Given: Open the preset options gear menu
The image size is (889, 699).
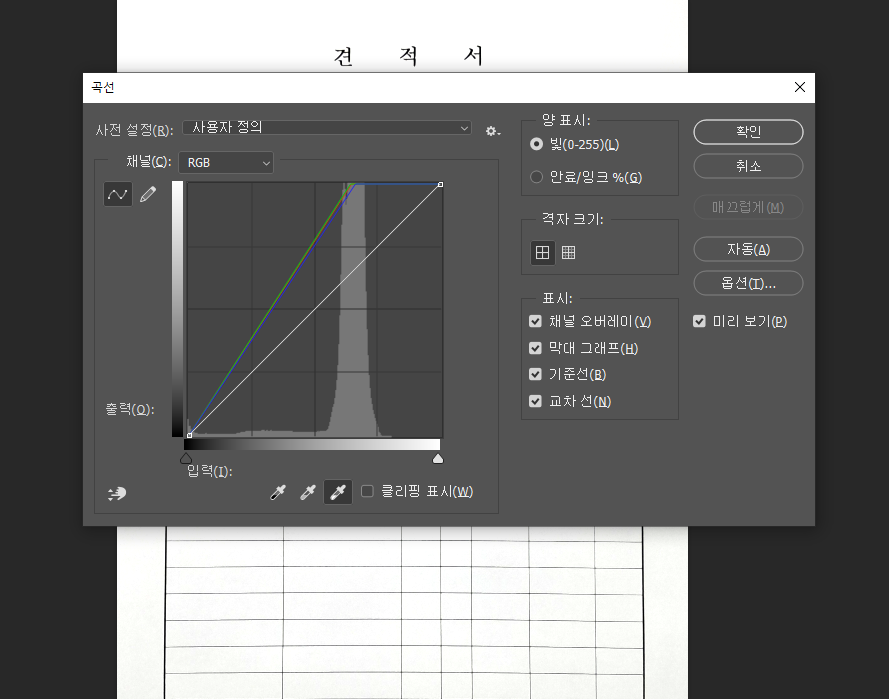Looking at the screenshot, I should coord(493,131).
